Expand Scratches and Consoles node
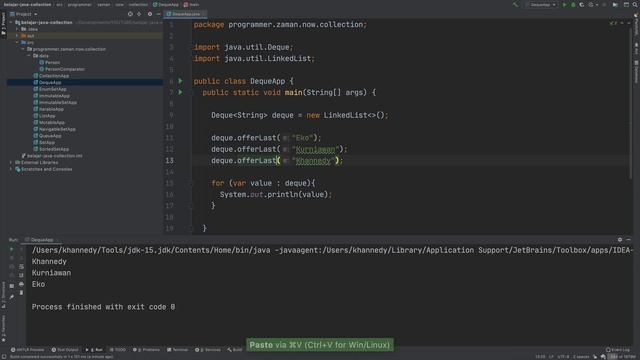This screenshot has height=360, width=640. coord(11,169)
